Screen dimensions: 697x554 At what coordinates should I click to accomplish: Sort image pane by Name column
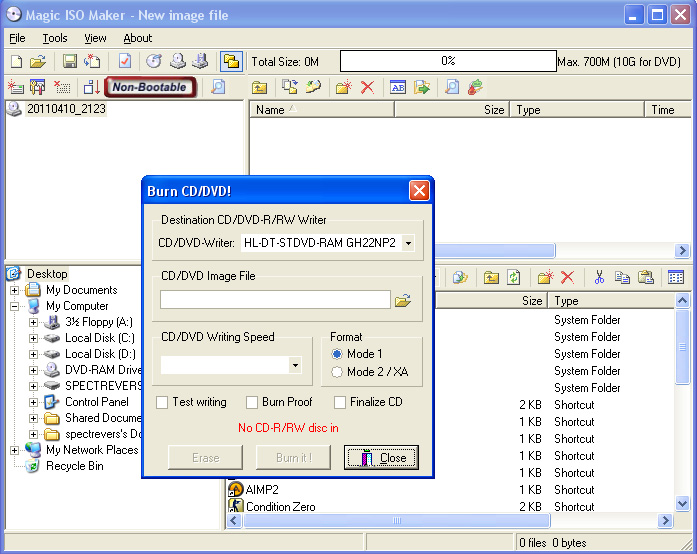tap(322, 110)
